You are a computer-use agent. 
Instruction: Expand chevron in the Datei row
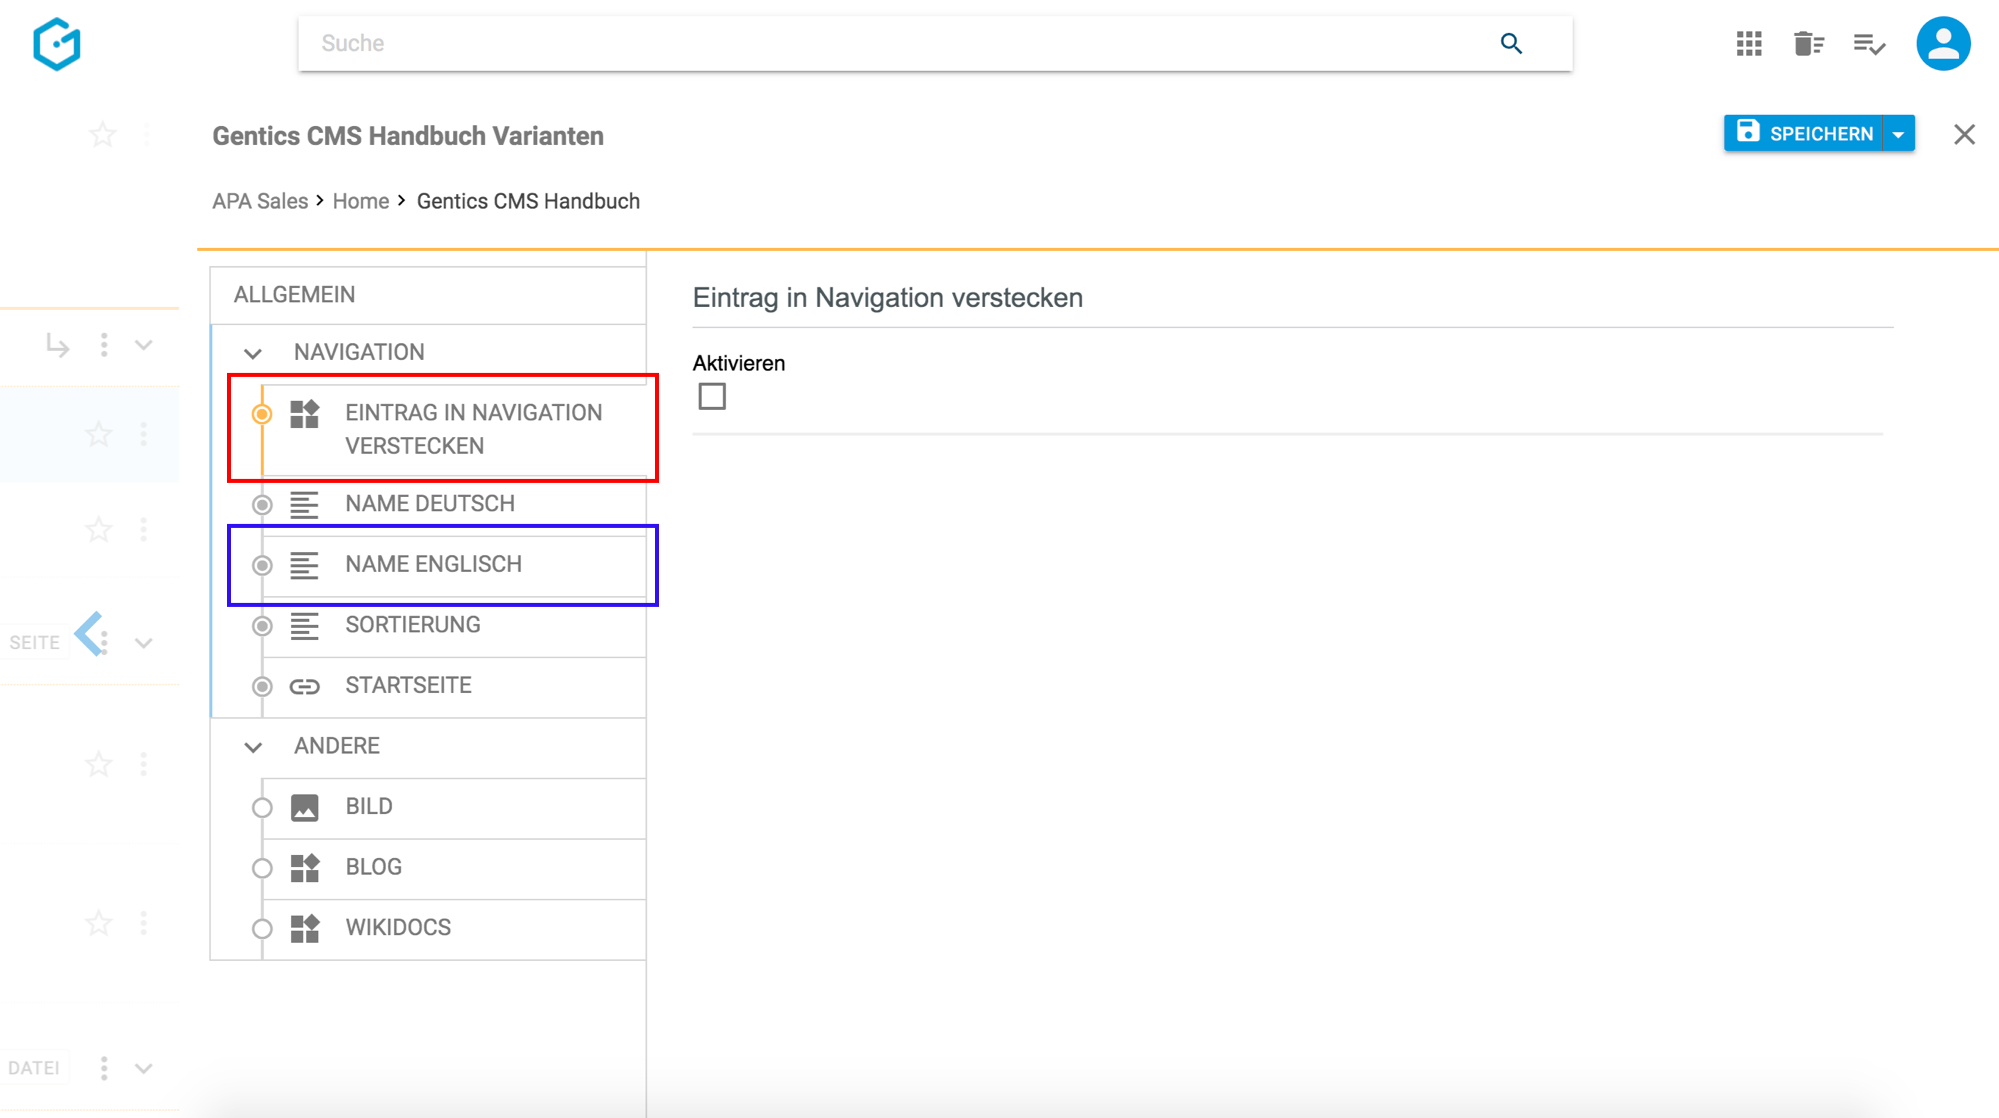(144, 1069)
